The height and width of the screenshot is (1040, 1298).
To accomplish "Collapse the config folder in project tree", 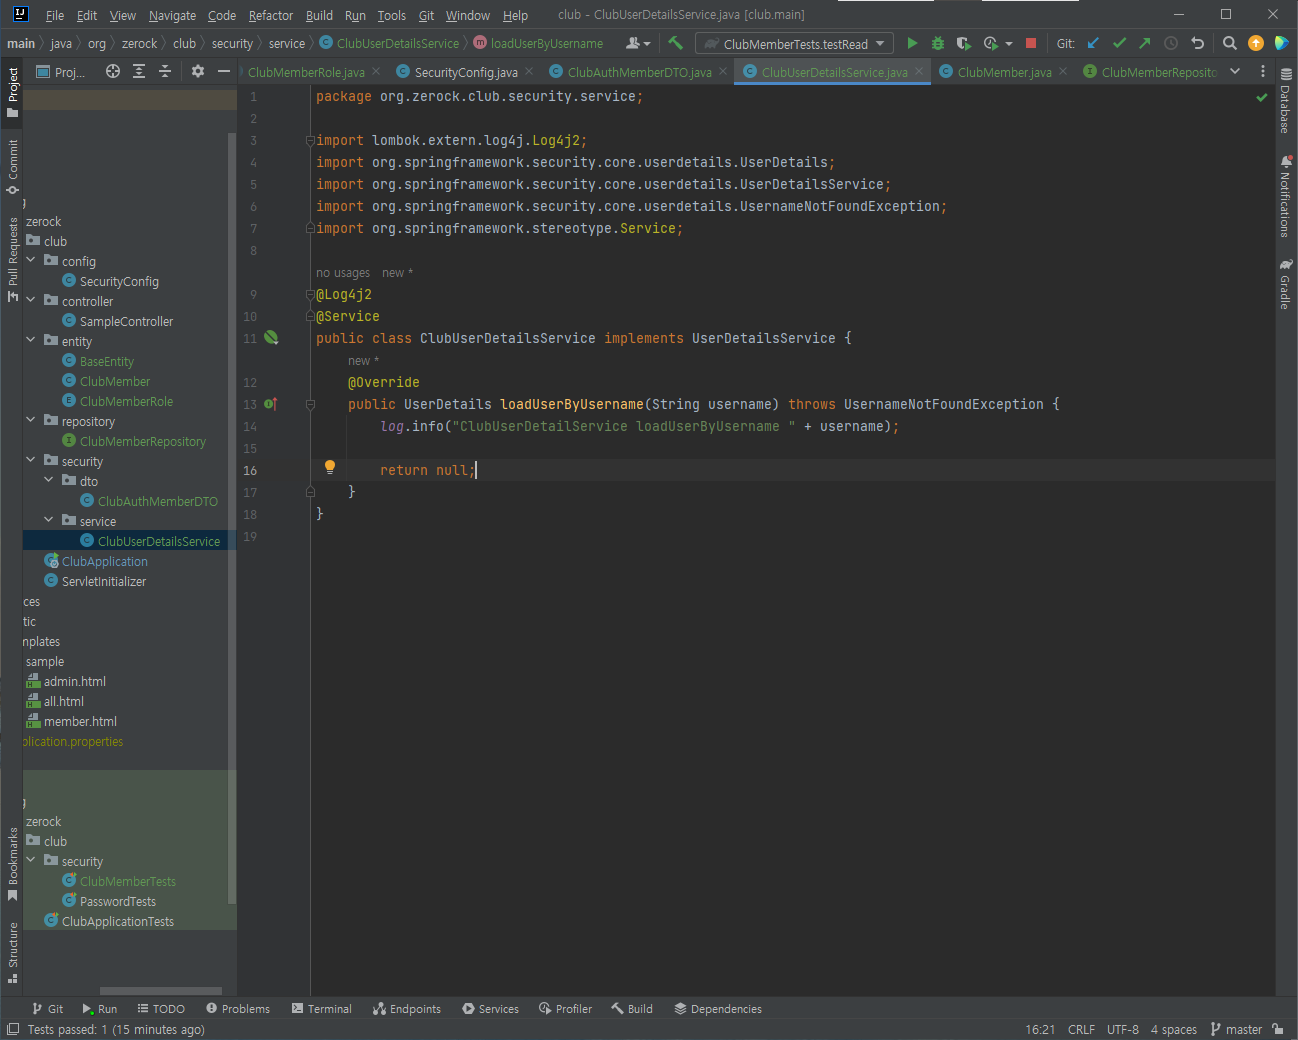I will [x=31, y=260].
